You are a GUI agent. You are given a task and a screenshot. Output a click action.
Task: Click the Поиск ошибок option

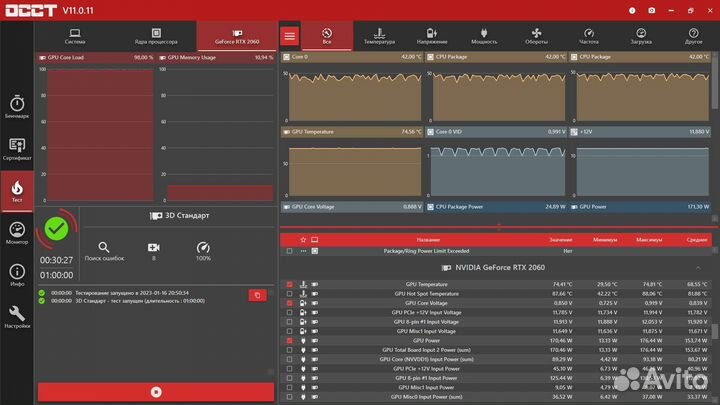pos(104,250)
